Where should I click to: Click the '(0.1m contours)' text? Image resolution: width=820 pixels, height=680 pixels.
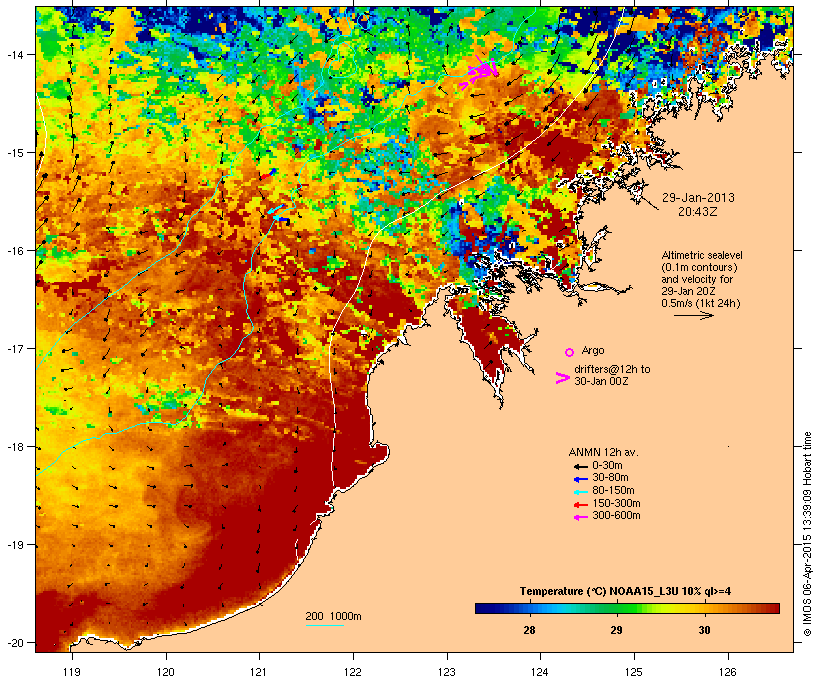click(699, 267)
